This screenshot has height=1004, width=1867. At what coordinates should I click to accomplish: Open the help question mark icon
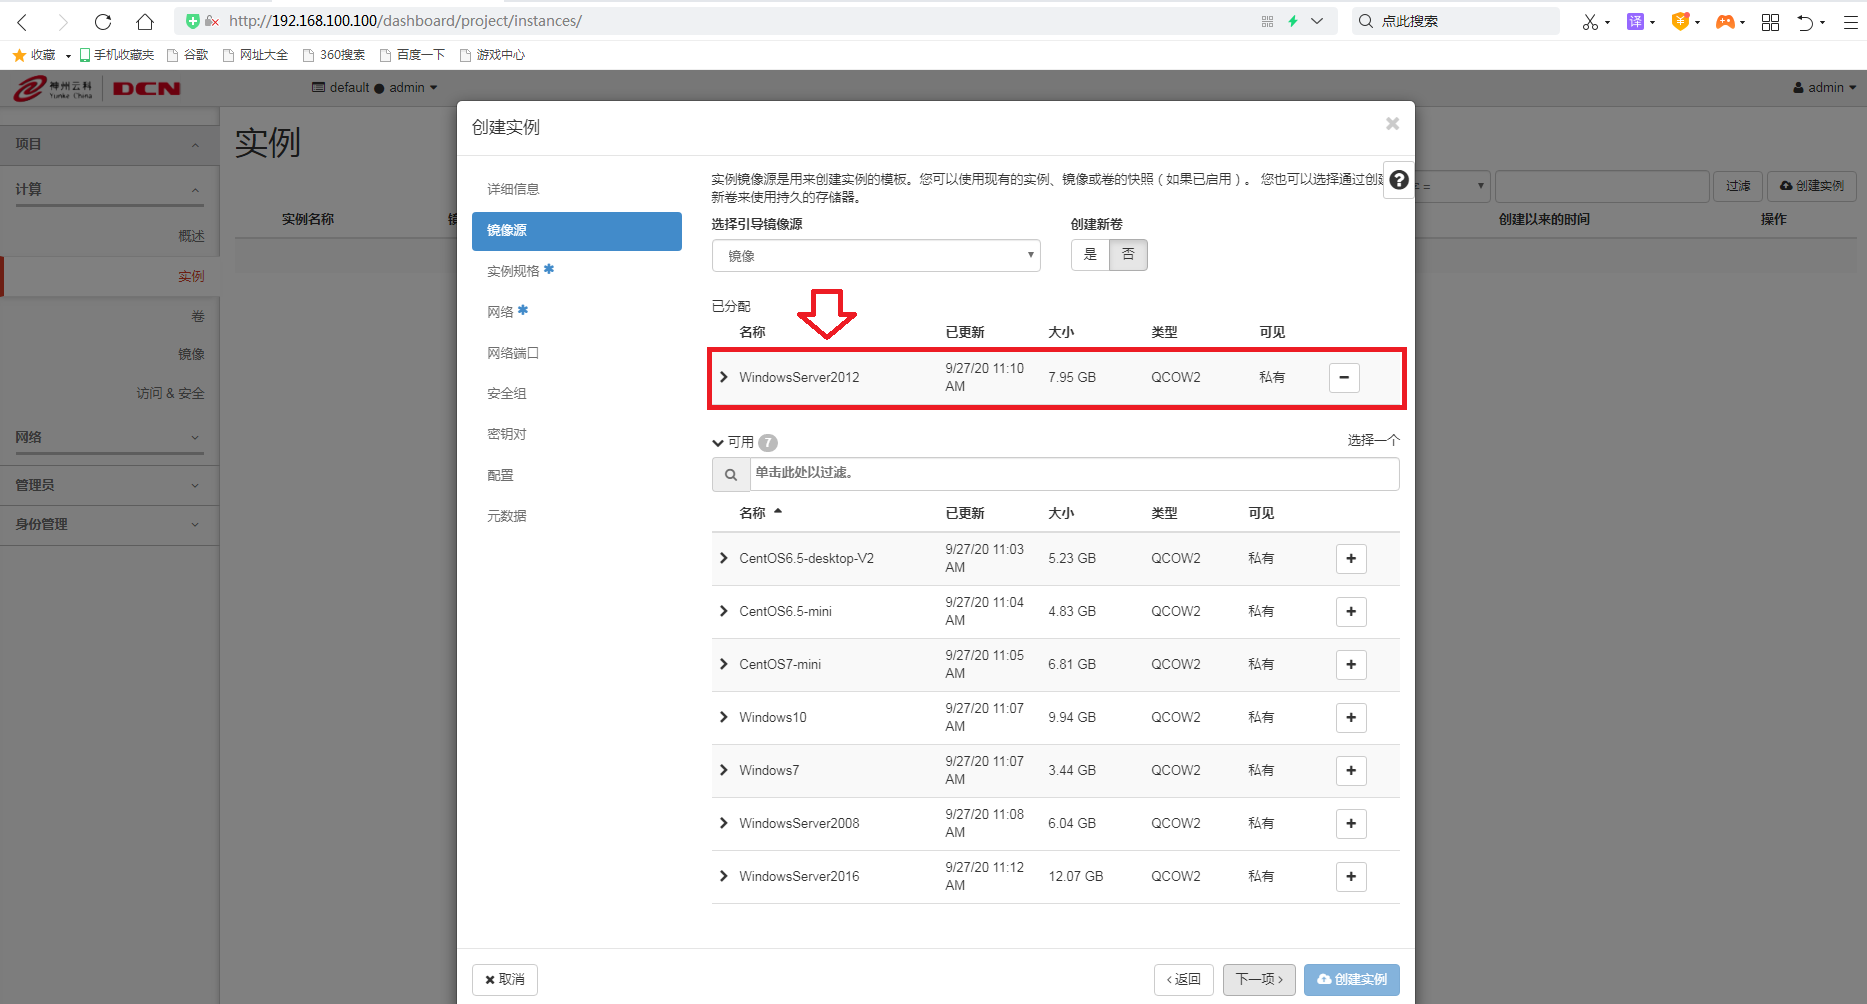coord(1397,180)
